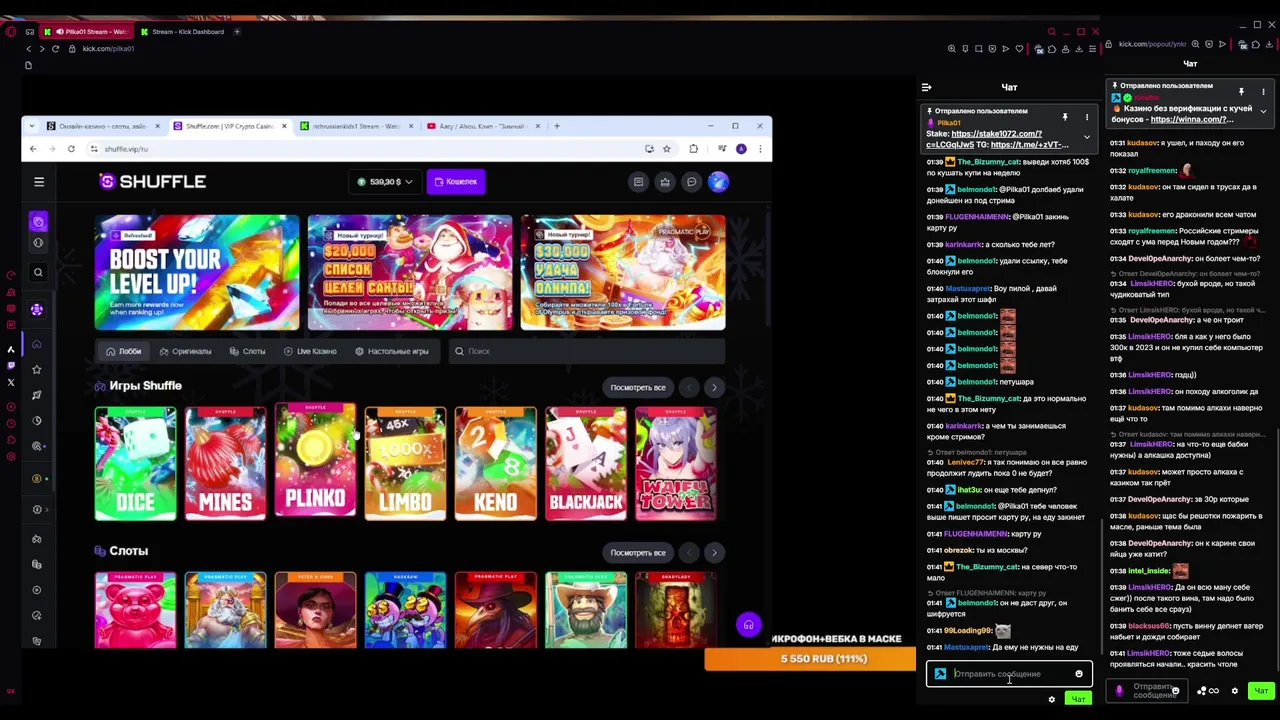Select the Лобби tab
The image size is (1280, 720).
click(x=124, y=351)
